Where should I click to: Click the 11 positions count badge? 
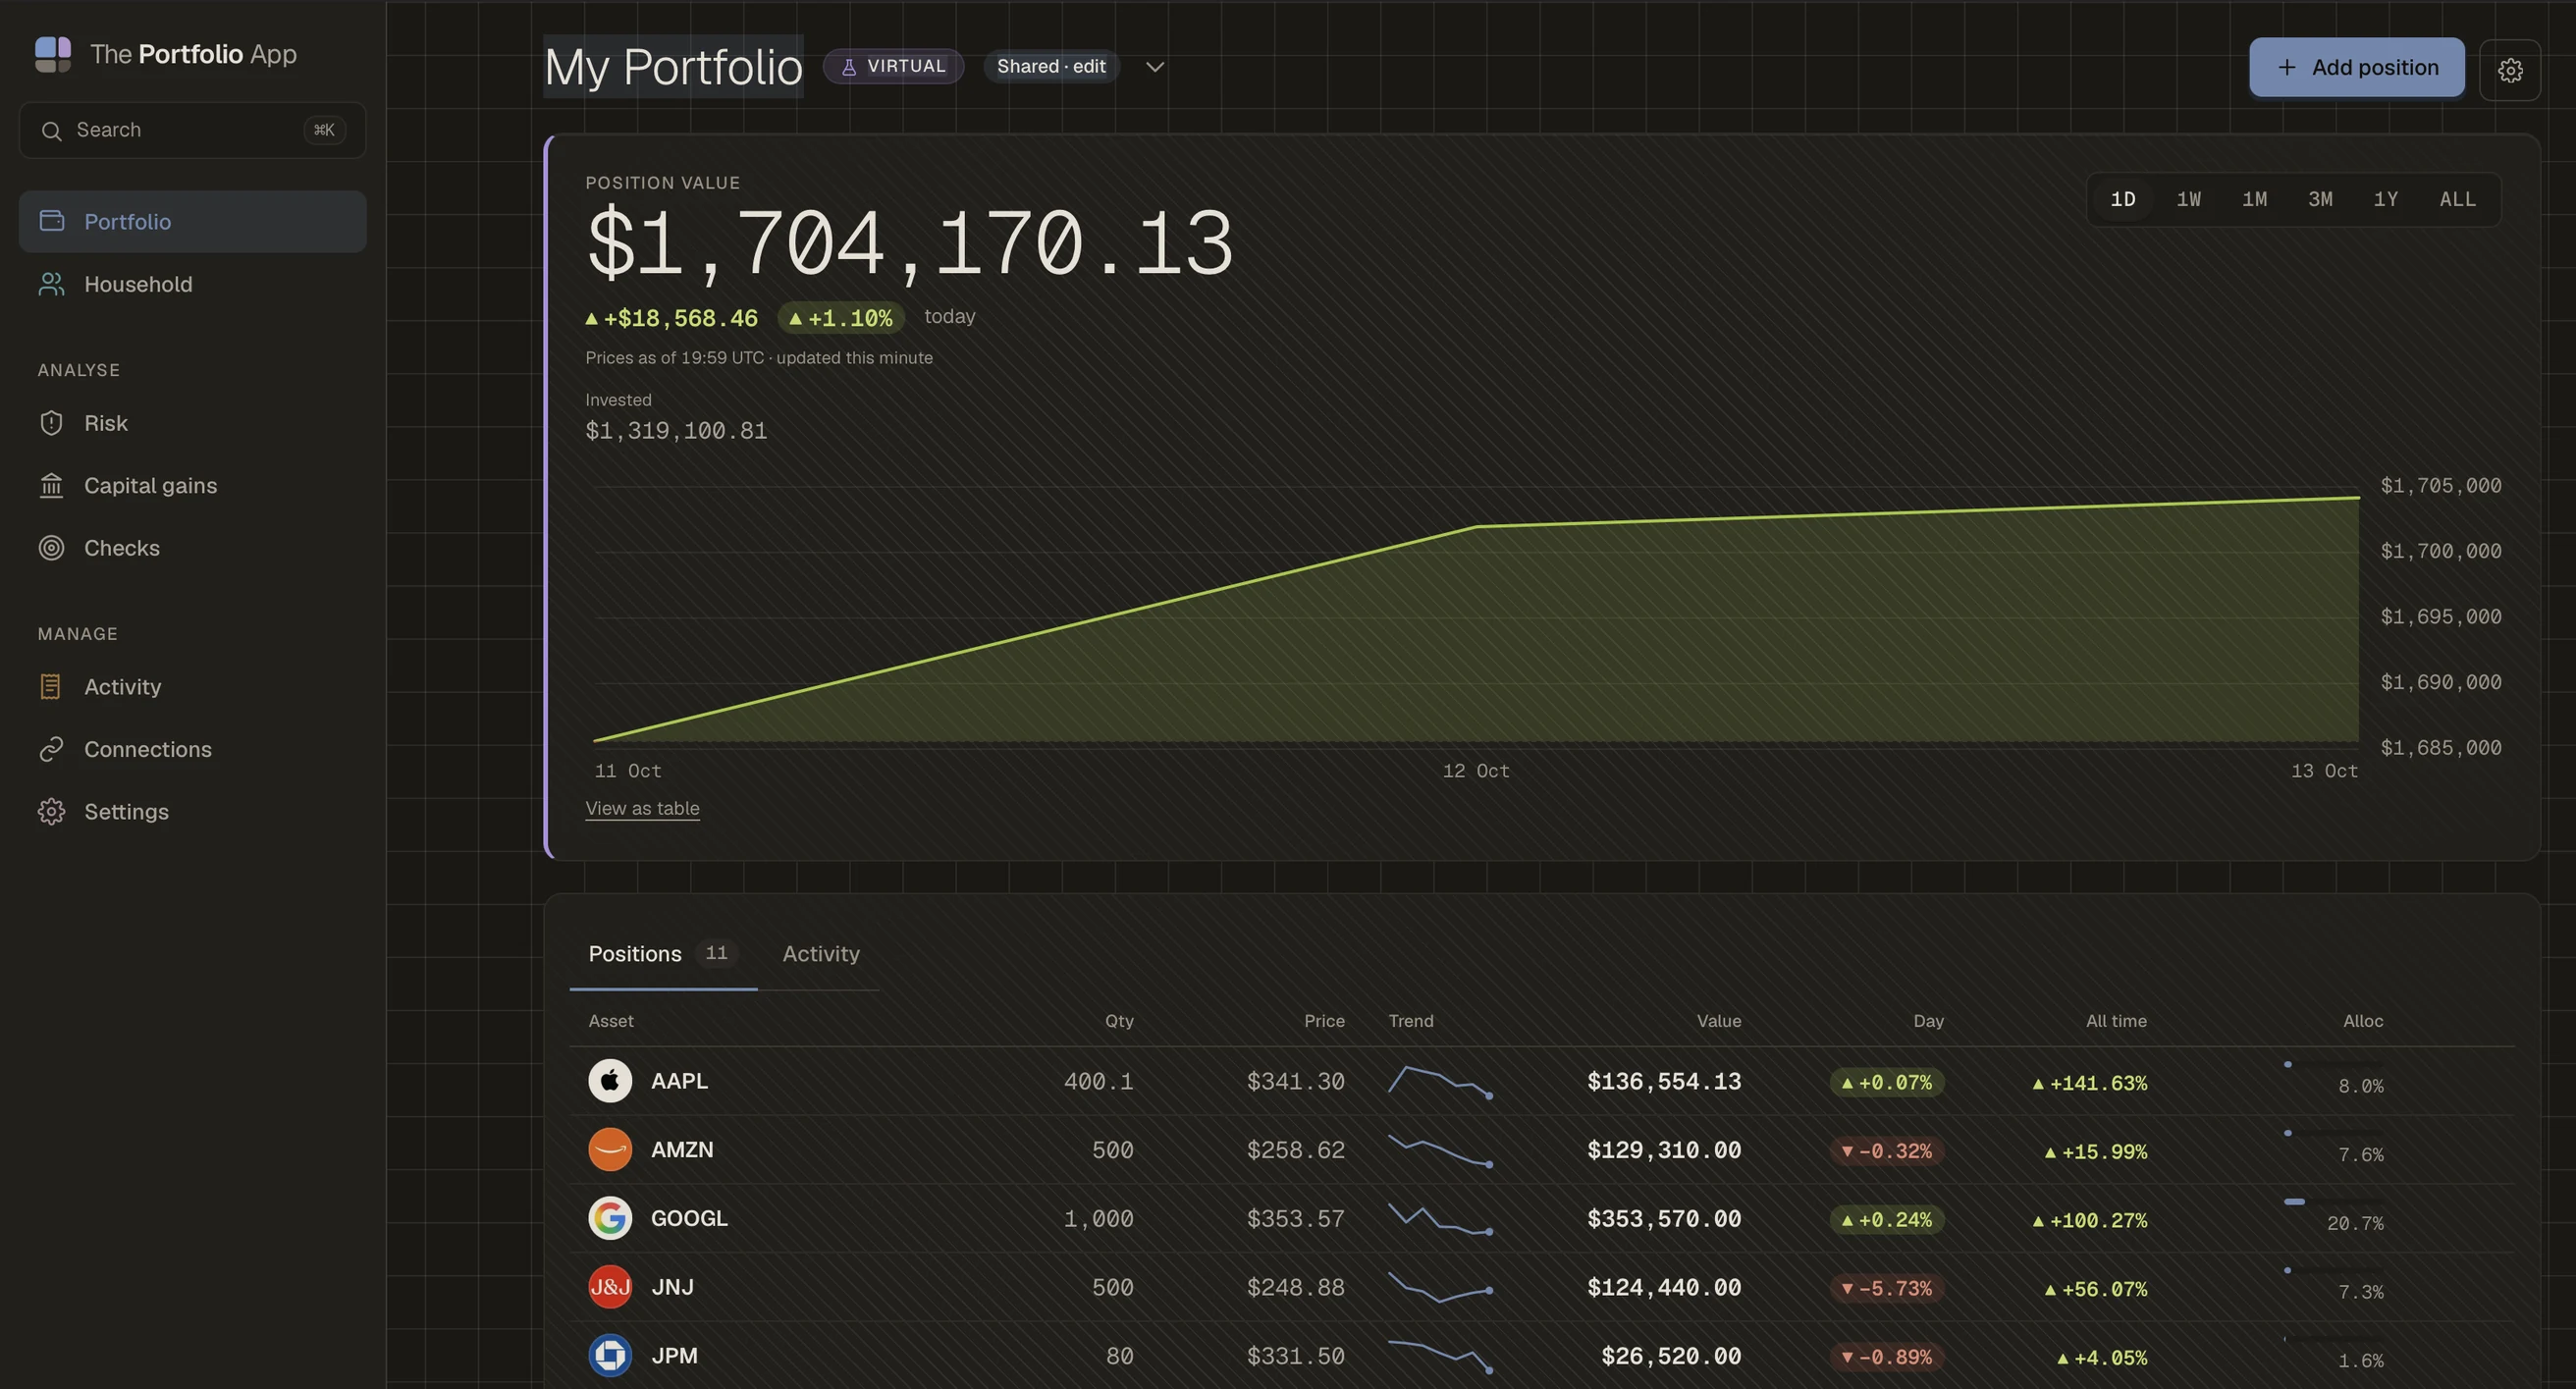click(716, 953)
